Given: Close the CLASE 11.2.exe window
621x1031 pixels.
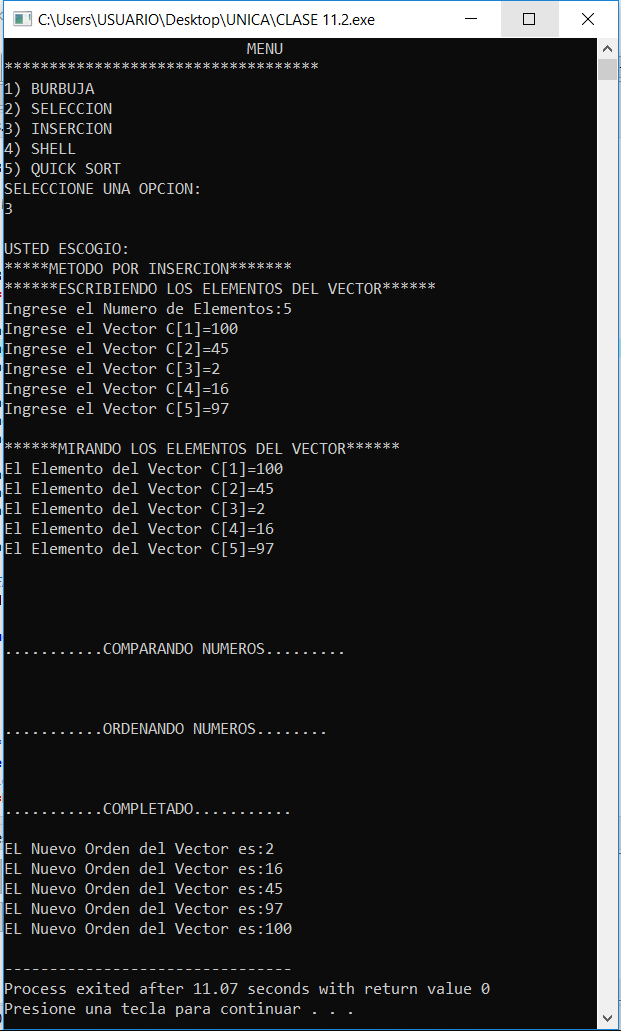Looking at the screenshot, I should point(587,20).
